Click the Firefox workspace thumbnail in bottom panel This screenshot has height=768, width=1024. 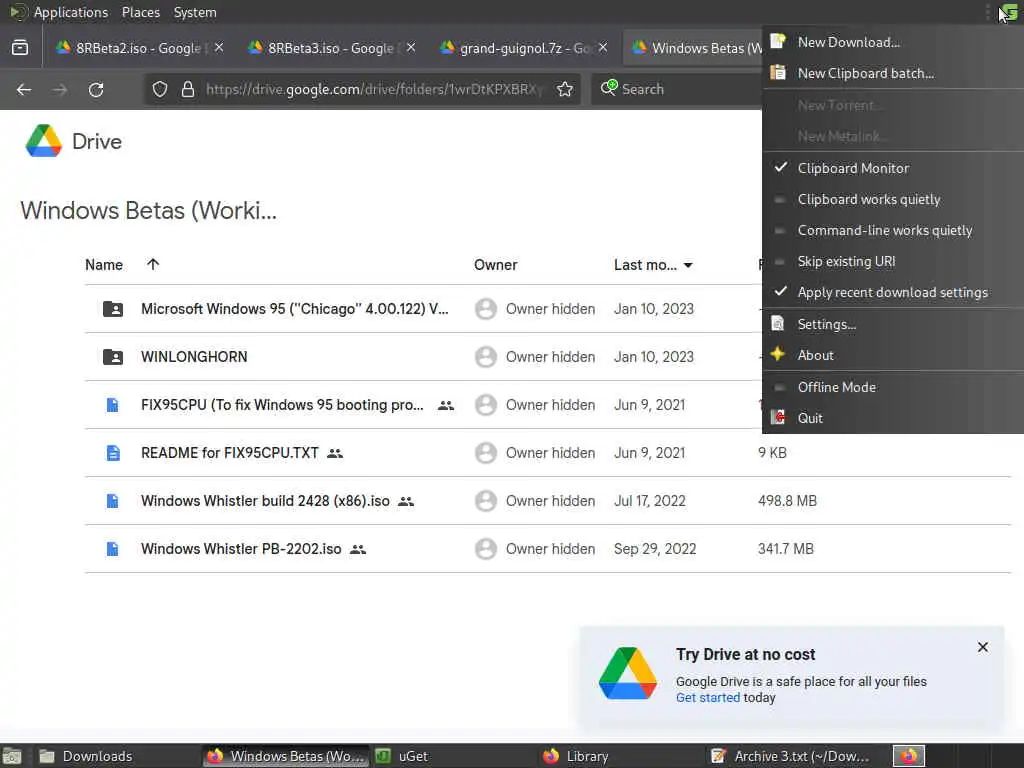pos(909,756)
